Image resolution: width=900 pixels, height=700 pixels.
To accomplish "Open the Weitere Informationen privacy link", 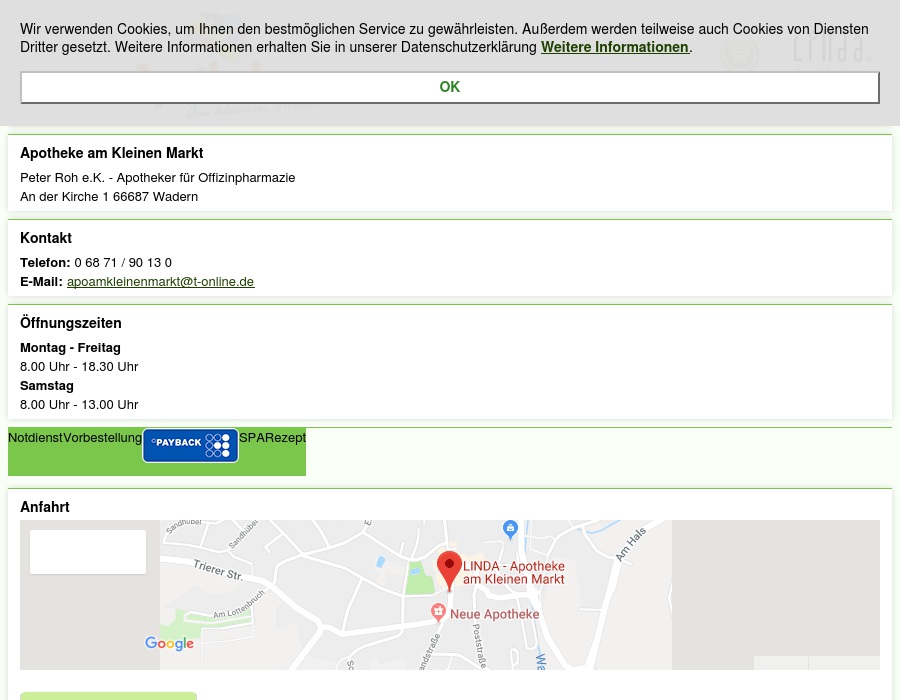I will (614, 47).
